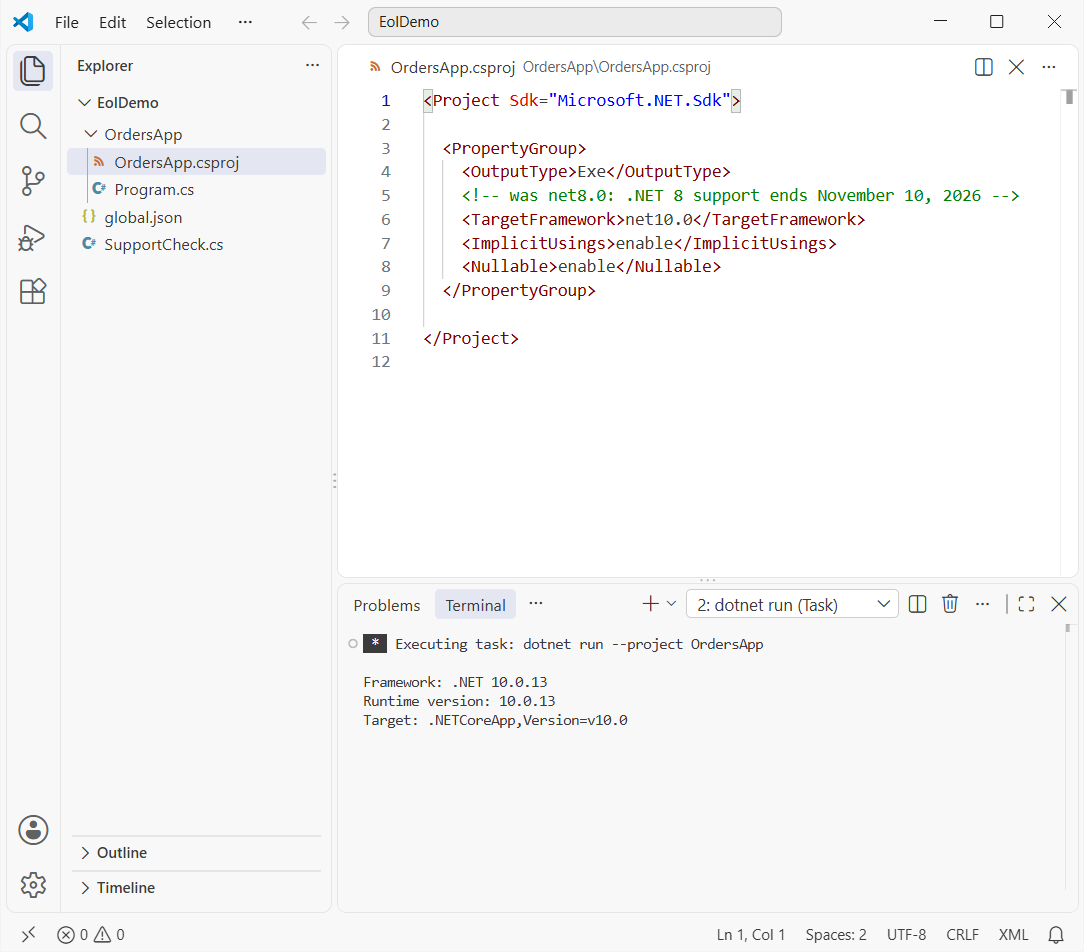Viewport: 1084px width, 952px height.
Task: Open the Accounts menu icon
Action: [x=32, y=830]
